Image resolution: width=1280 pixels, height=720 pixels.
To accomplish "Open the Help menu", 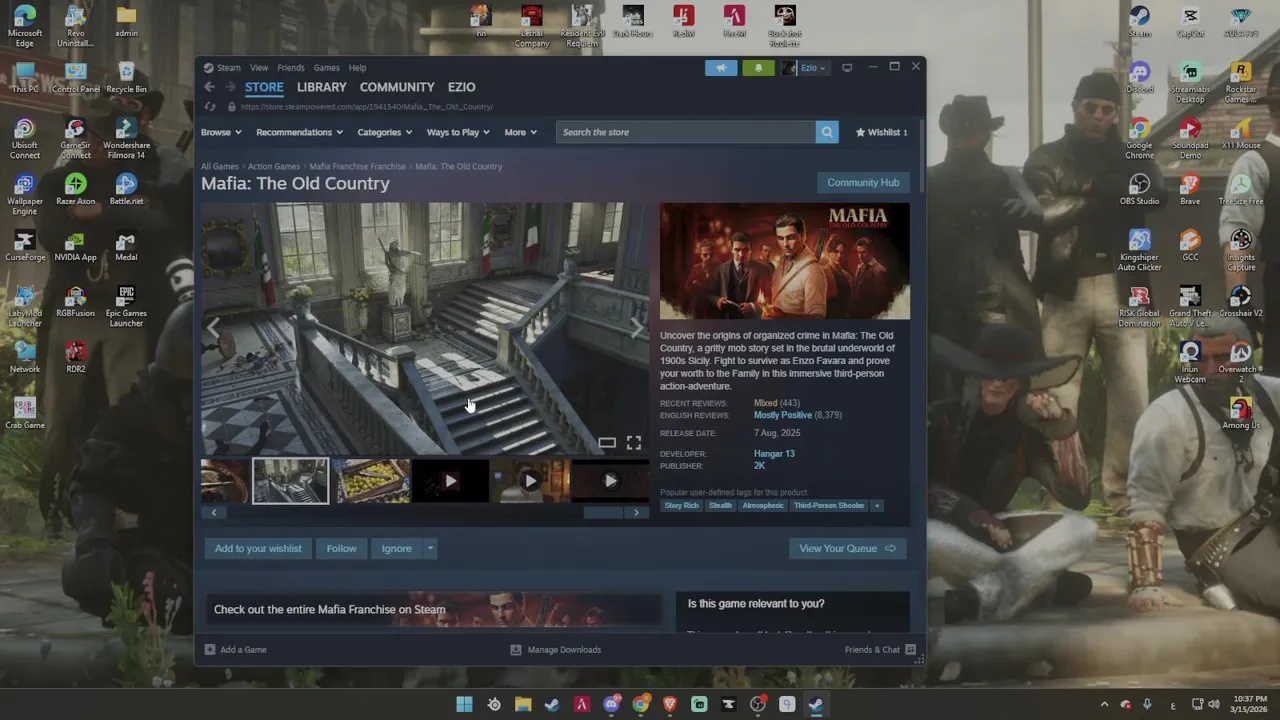I will point(357,68).
